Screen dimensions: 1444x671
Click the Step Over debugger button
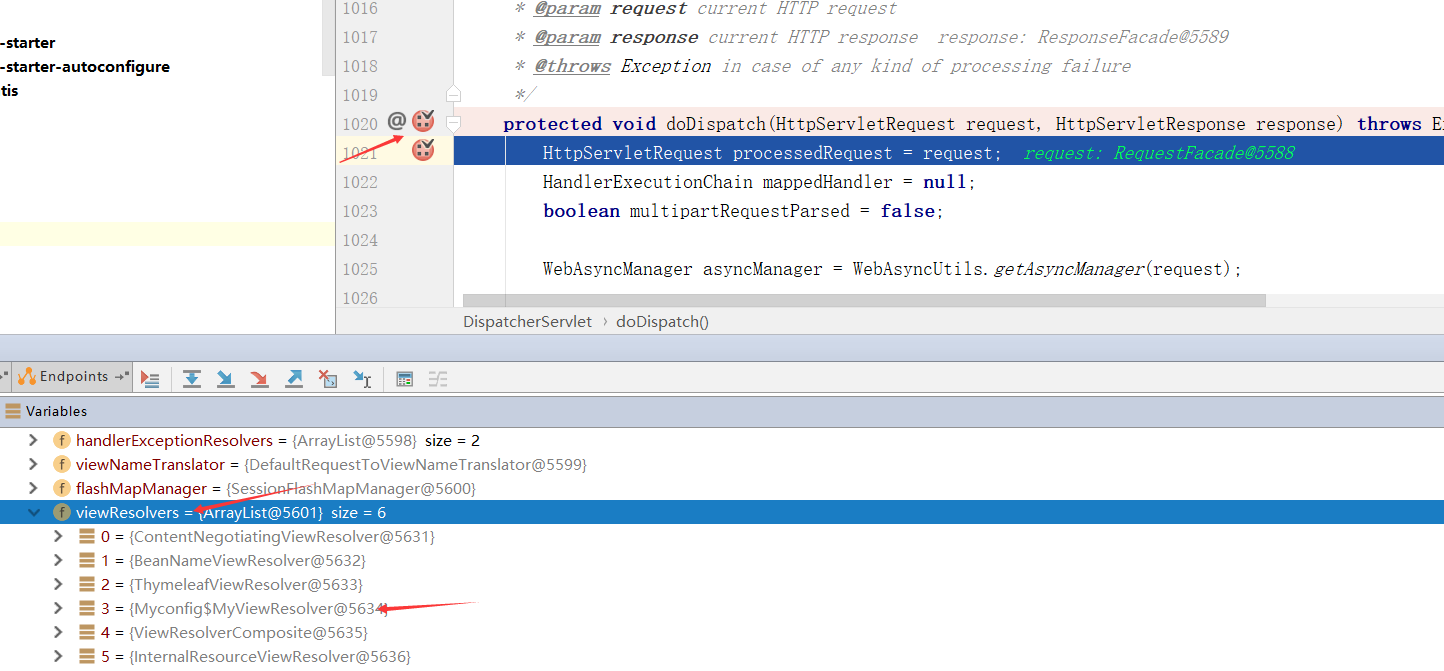(192, 378)
